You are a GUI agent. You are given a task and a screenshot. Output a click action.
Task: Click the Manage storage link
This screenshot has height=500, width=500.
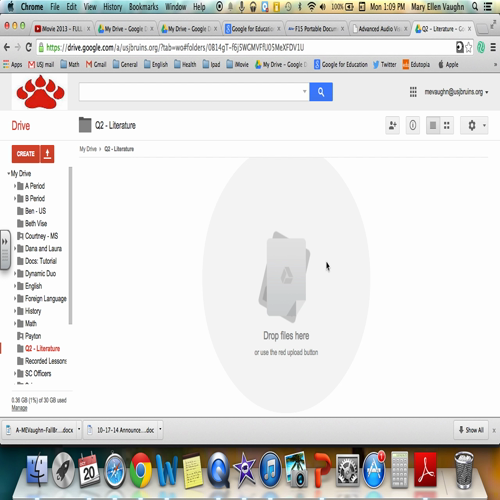point(19,408)
